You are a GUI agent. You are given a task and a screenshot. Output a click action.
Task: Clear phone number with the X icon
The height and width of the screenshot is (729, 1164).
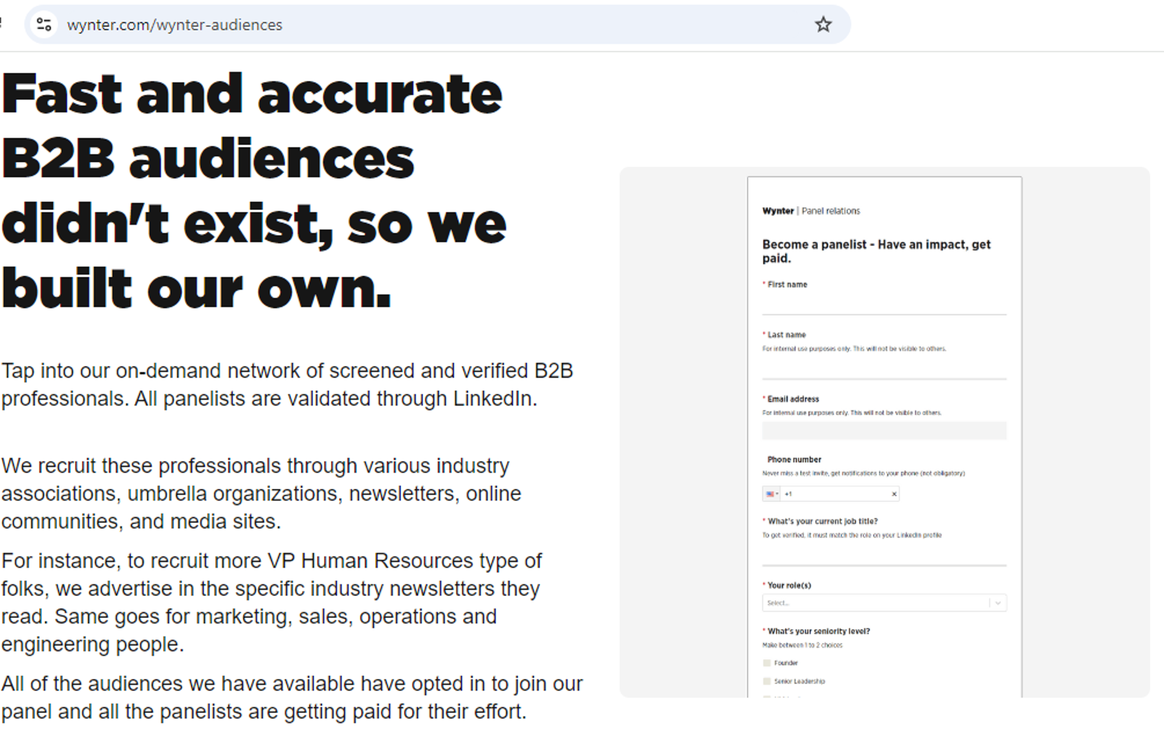(894, 494)
